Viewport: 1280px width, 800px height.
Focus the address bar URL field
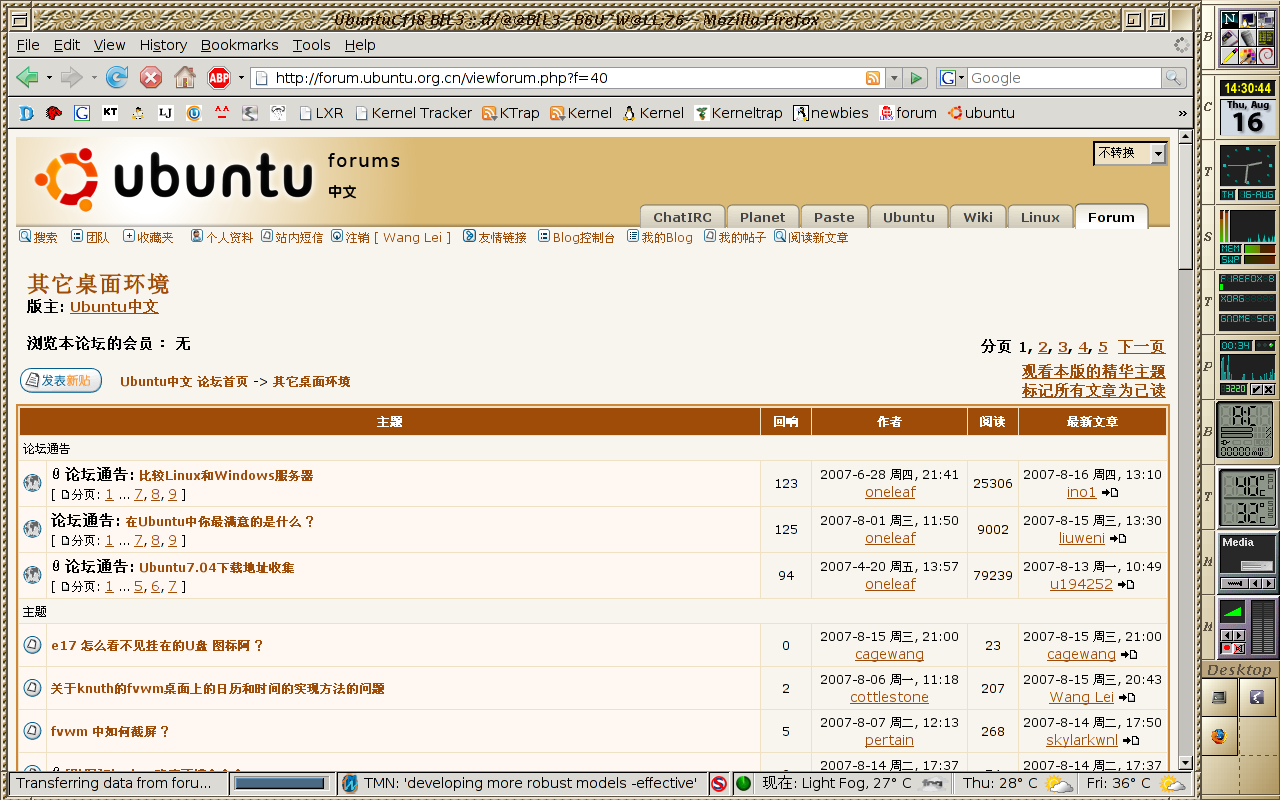(x=567, y=78)
